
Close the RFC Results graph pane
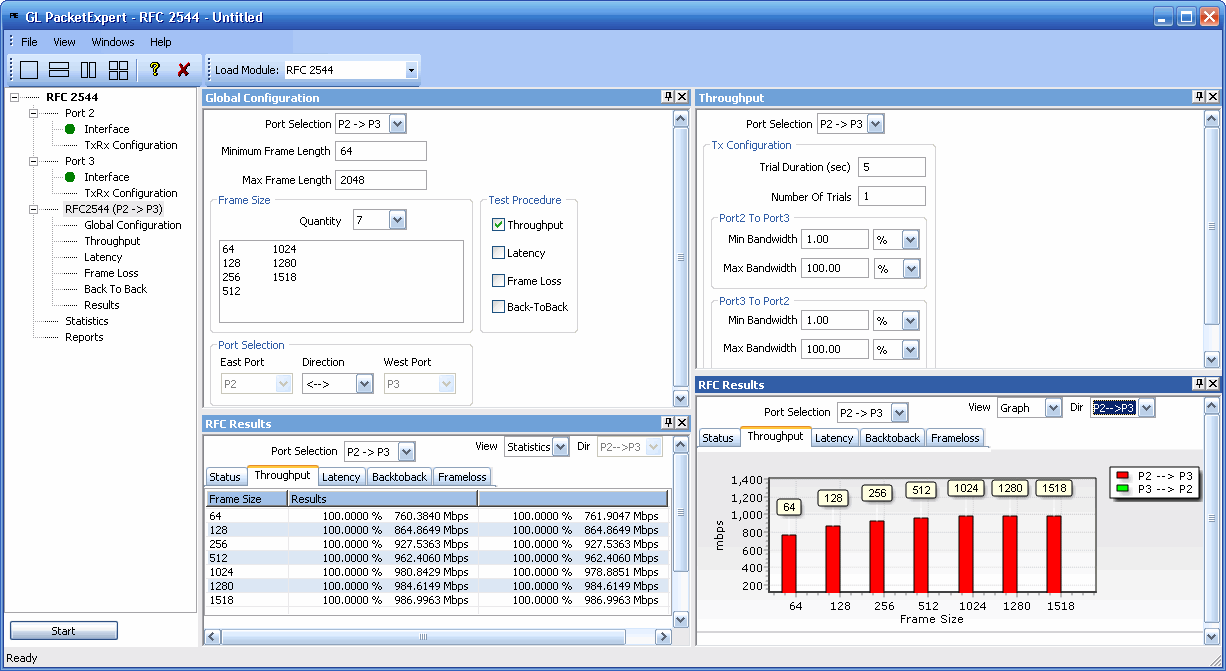(1213, 384)
